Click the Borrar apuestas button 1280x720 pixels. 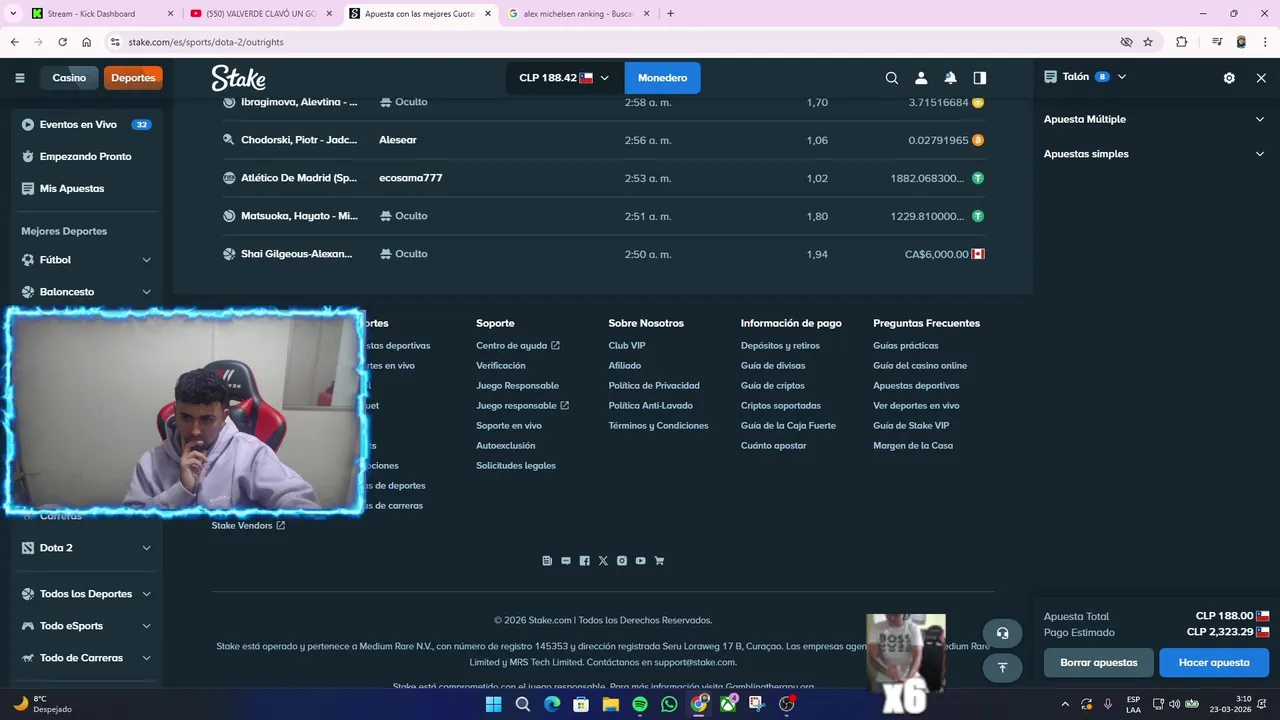(x=1099, y=663)
